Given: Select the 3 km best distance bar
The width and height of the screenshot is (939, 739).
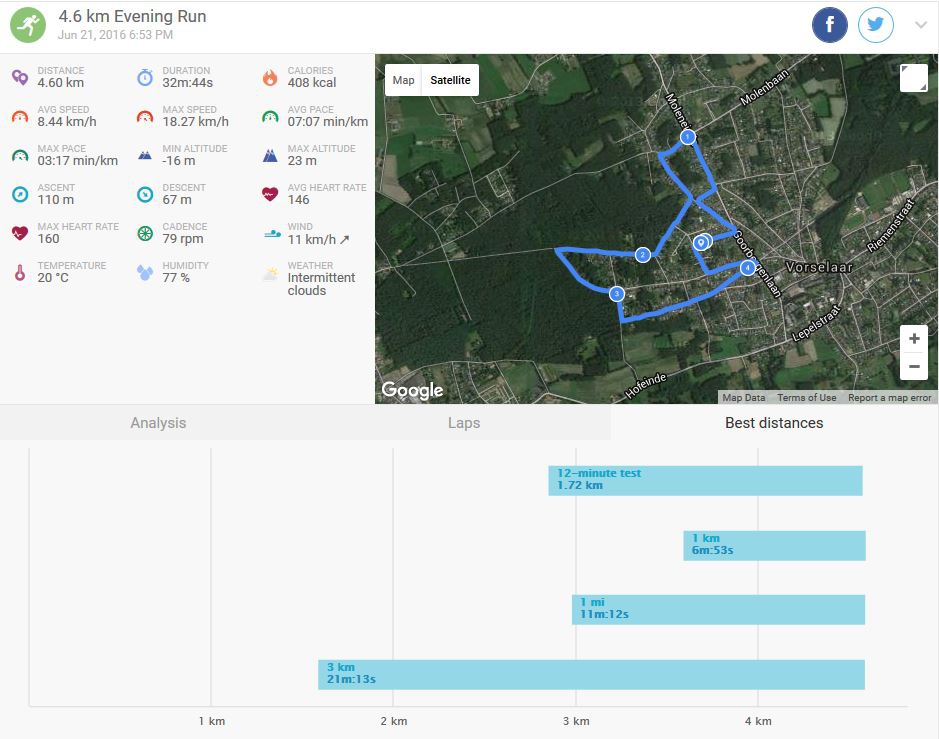Looking at the screenshot, I should [591, 674].
